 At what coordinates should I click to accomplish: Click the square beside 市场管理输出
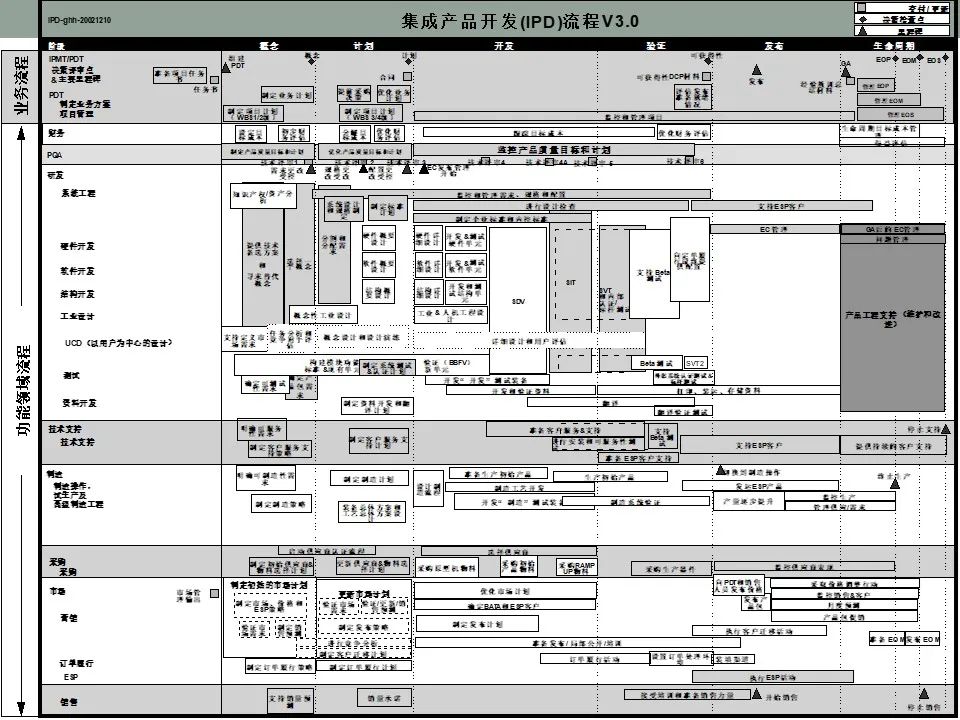tap(214, 593)
